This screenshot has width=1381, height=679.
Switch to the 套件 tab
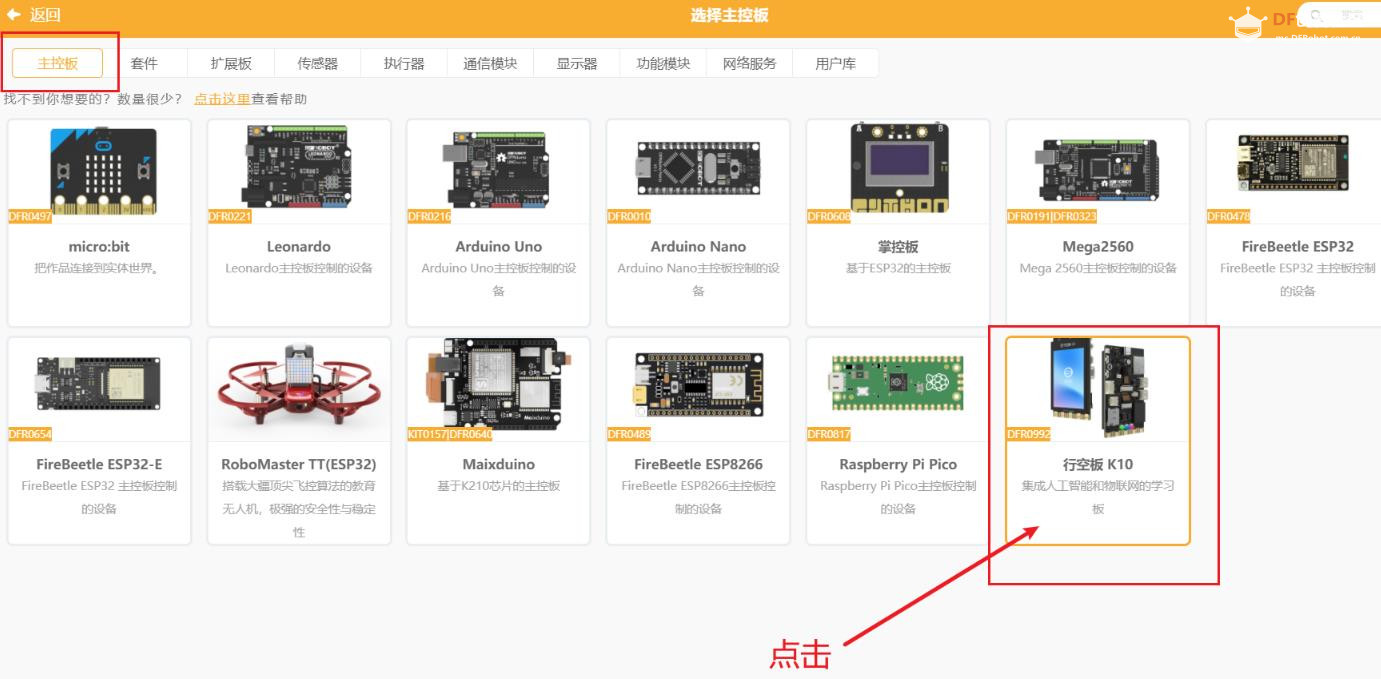[x=146, y=62]
